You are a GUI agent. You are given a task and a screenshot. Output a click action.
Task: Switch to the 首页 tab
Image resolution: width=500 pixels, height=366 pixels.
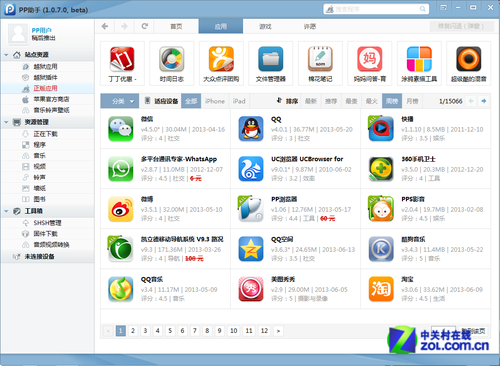pyautogui.click(x=176, y=26)
